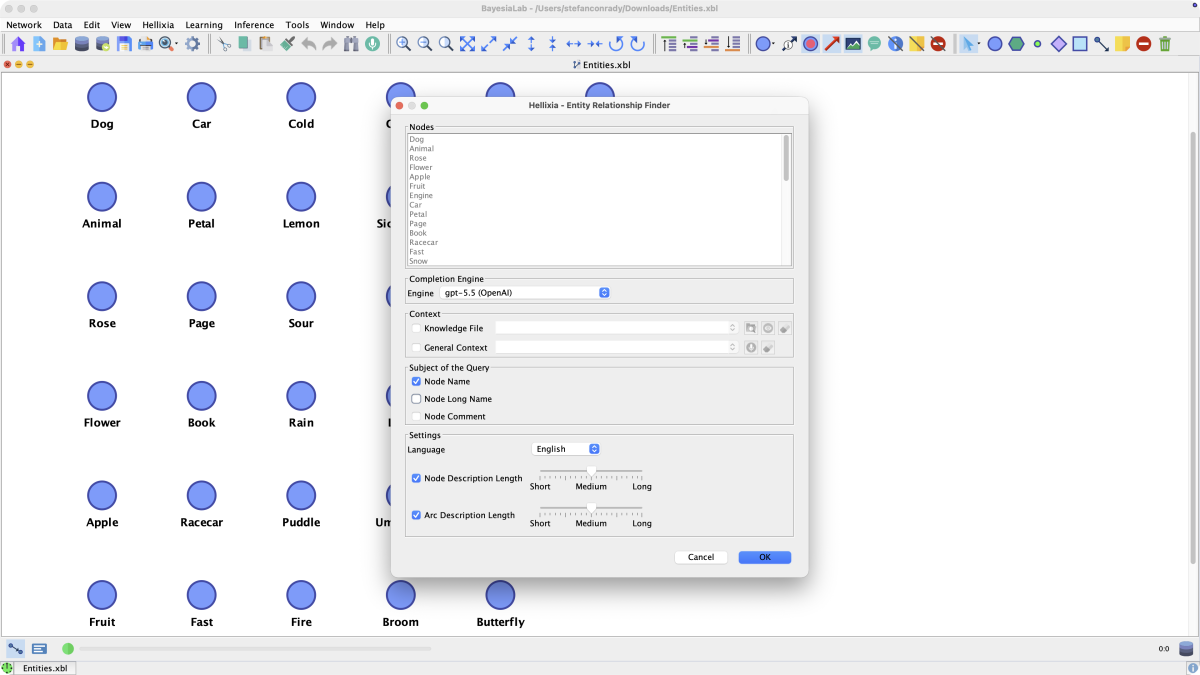Click the Print icon in the toolbar
Image resolution: width=1200 pixels, height=675 pixels.
point(145,44)
